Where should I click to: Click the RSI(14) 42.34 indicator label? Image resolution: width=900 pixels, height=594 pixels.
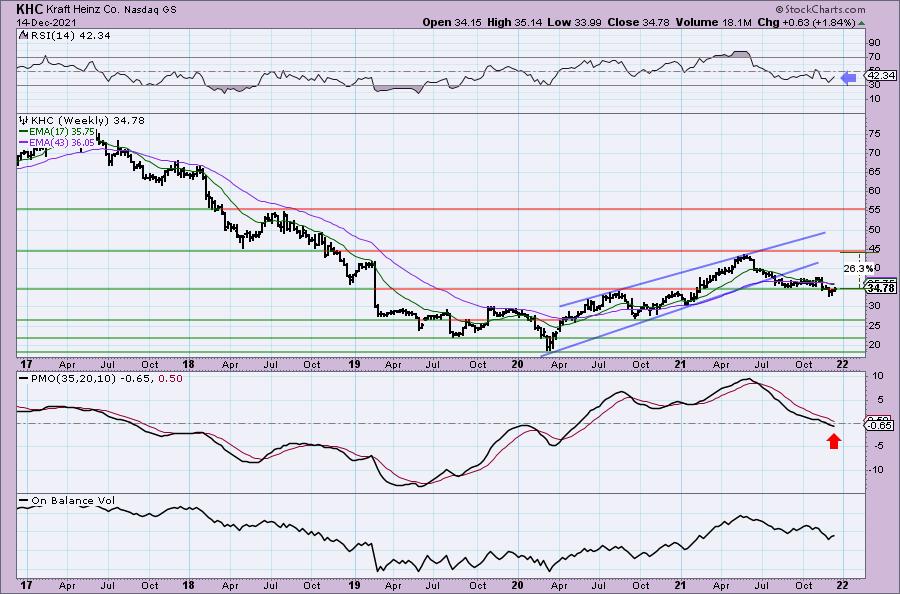coord(70,36)
